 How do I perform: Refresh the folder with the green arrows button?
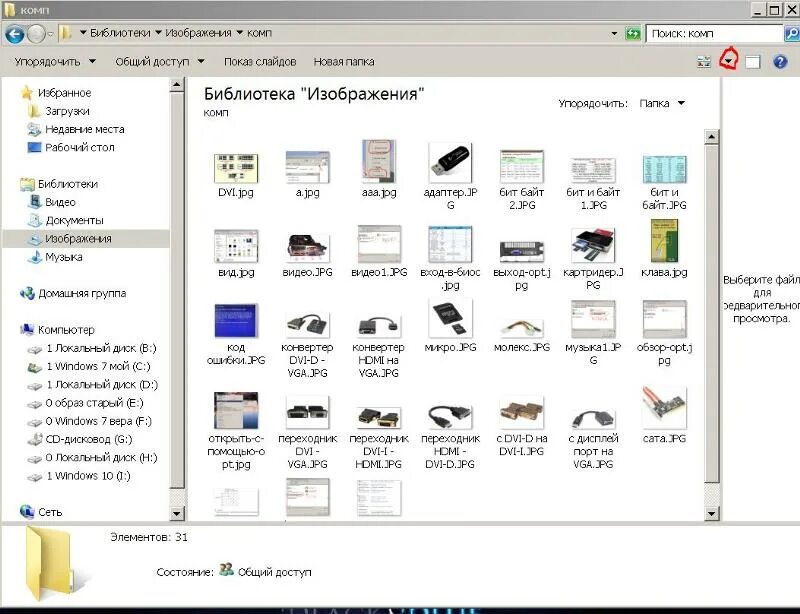click(x=633, y=34)
